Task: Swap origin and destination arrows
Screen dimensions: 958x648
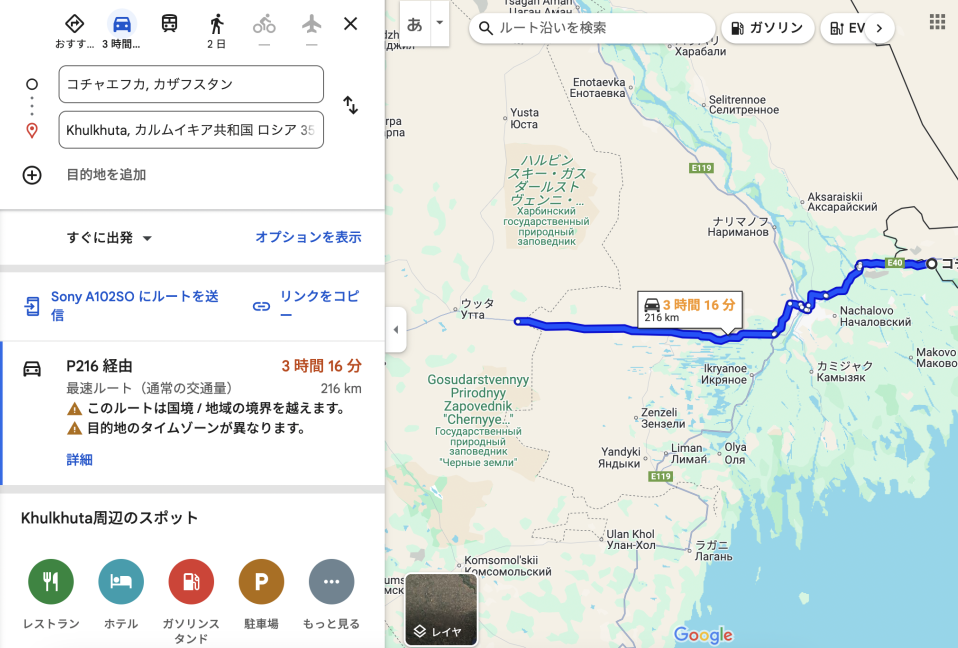Action: pos(350,106)
